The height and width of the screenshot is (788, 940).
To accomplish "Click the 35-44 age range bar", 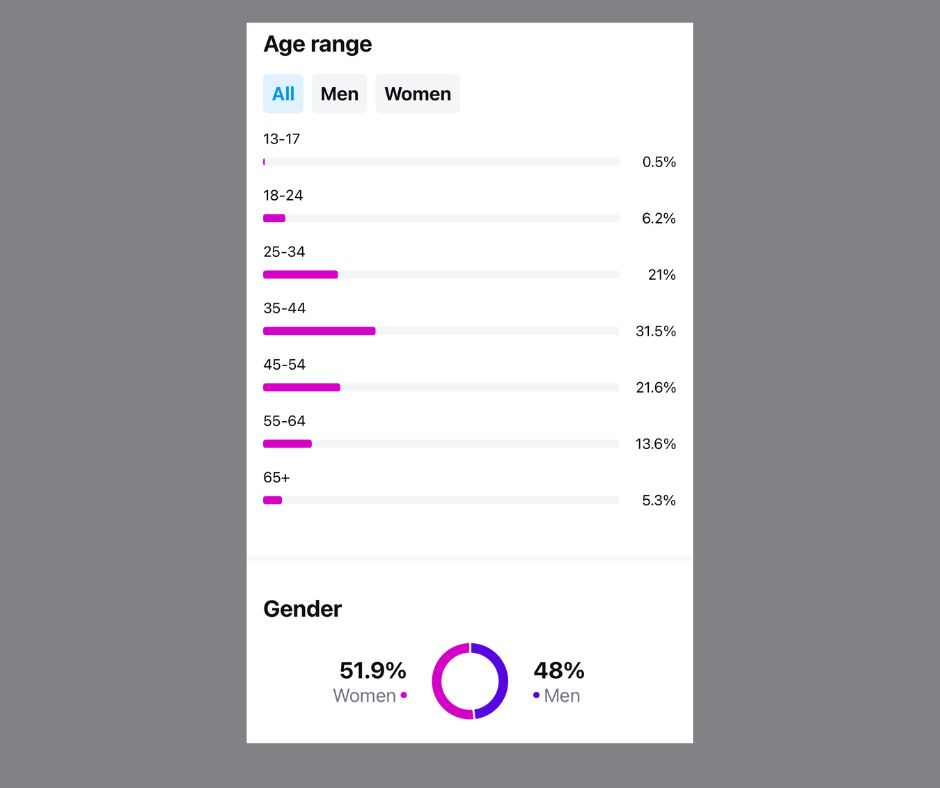I will coord(440,330).
